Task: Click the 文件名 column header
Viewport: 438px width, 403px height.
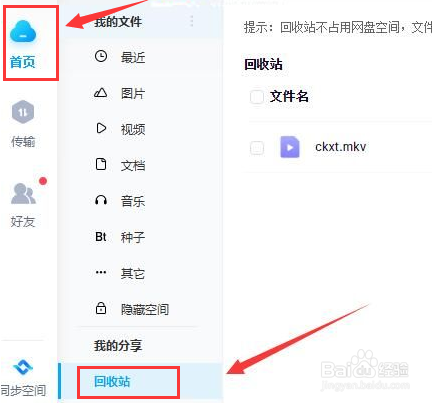Action: tap(289, 96)
